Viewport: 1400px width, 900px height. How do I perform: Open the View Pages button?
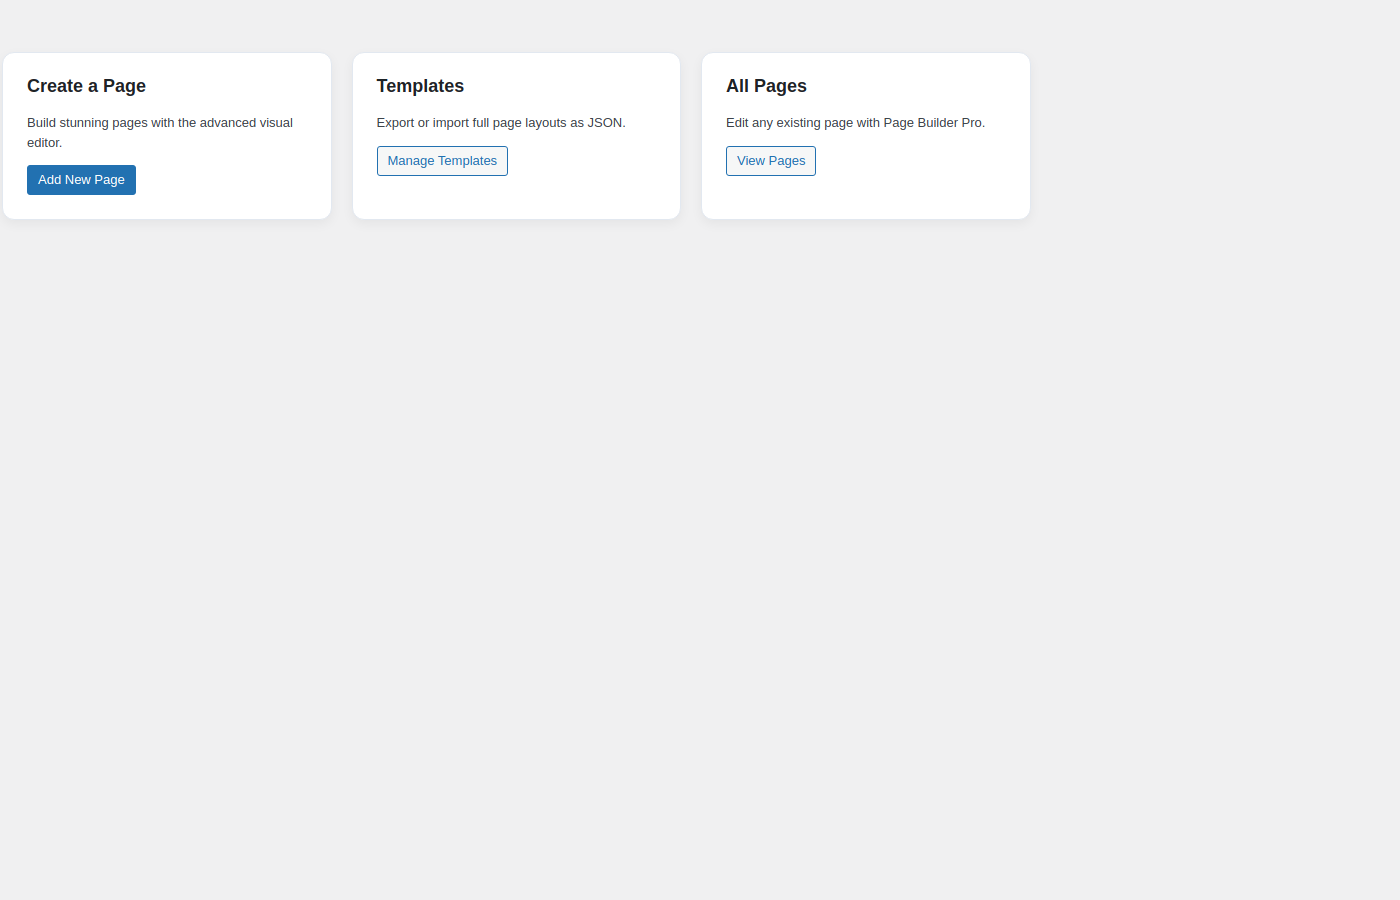(x=771, y=161)
